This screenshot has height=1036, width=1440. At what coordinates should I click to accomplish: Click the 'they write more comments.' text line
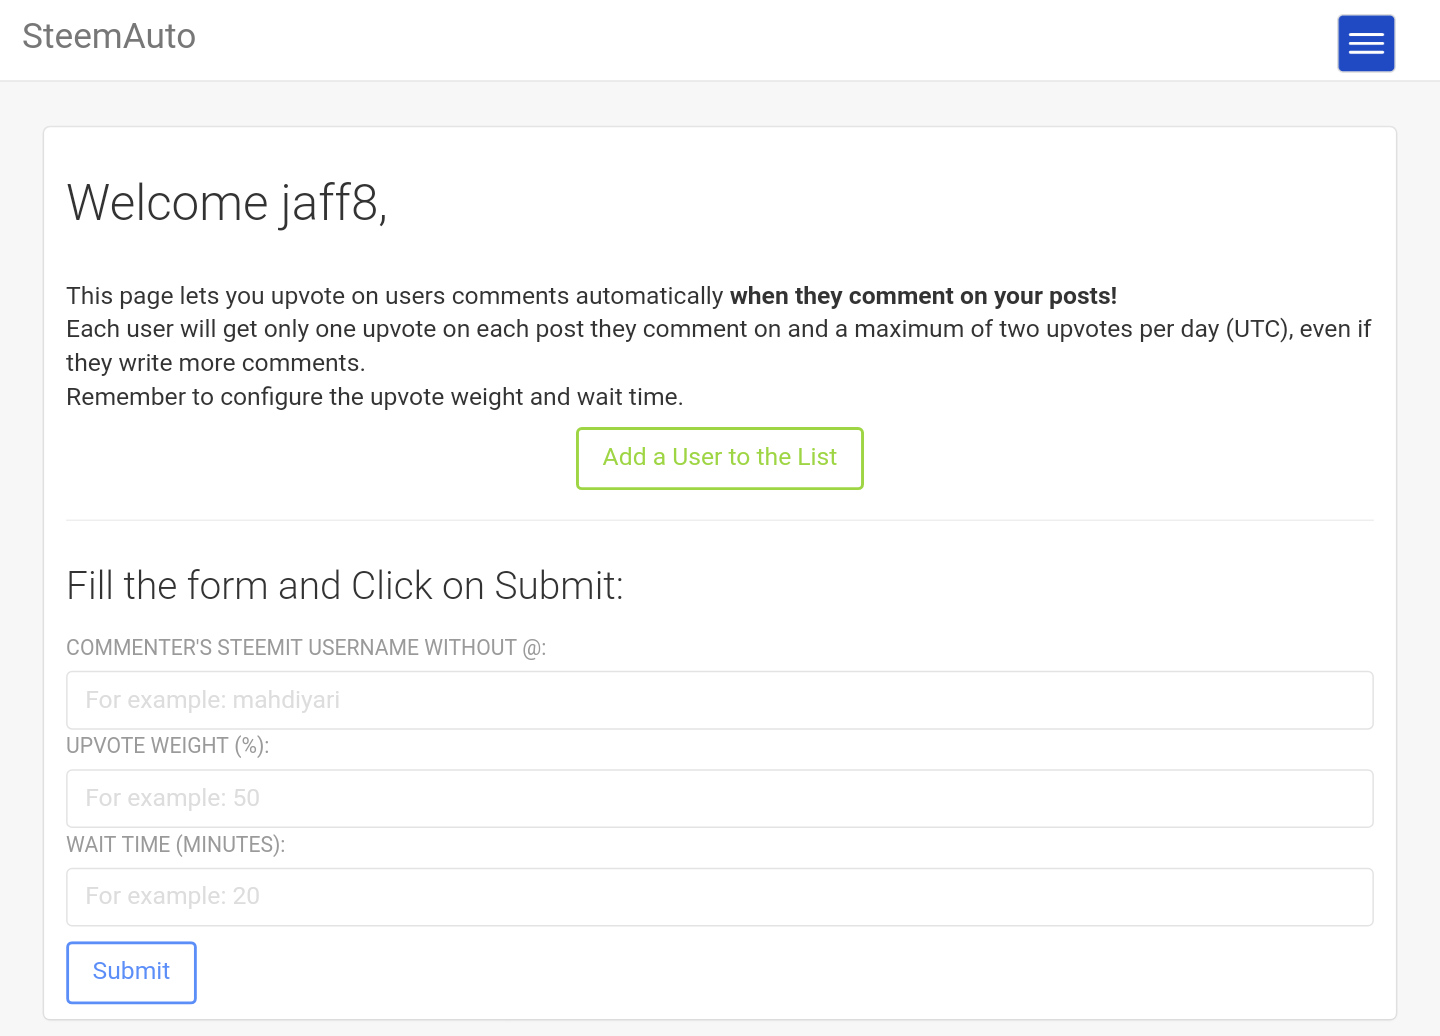coord(215,363)
